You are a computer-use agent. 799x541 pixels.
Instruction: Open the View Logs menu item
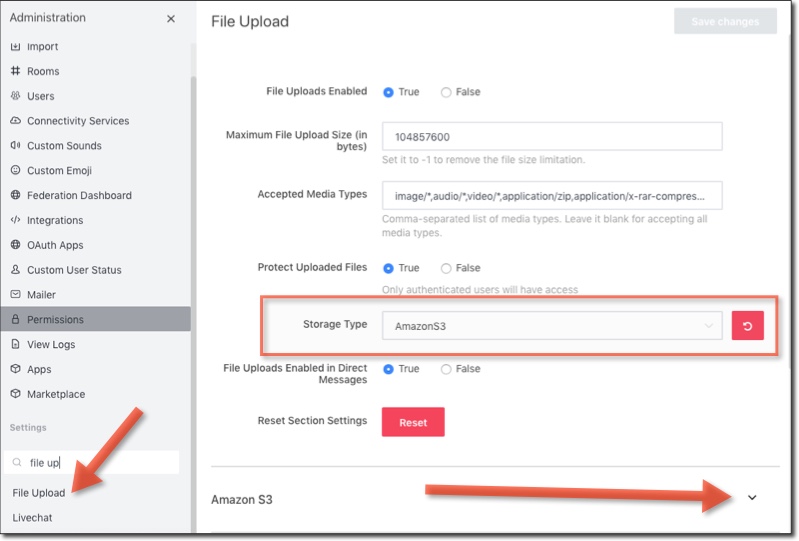coord(51,345)
